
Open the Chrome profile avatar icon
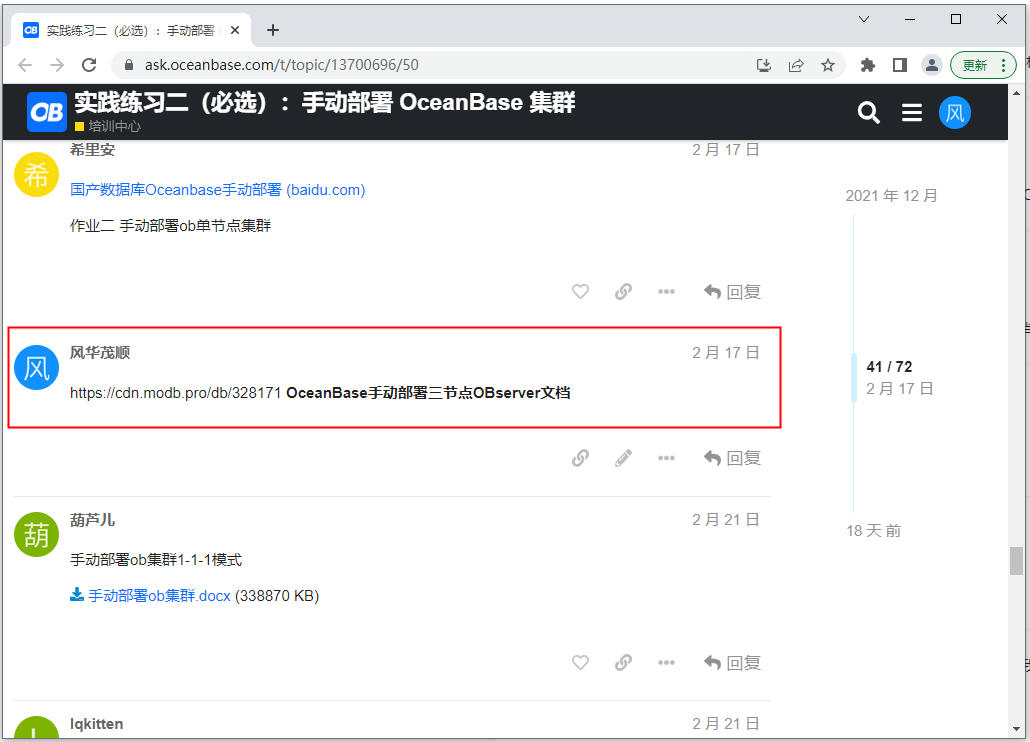point(931,65)
